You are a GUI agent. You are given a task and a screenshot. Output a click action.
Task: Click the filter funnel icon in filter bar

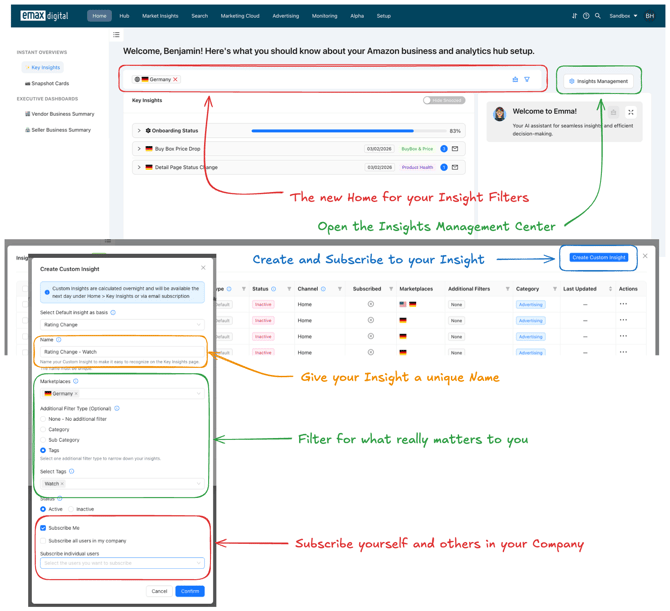coord(527,79)
